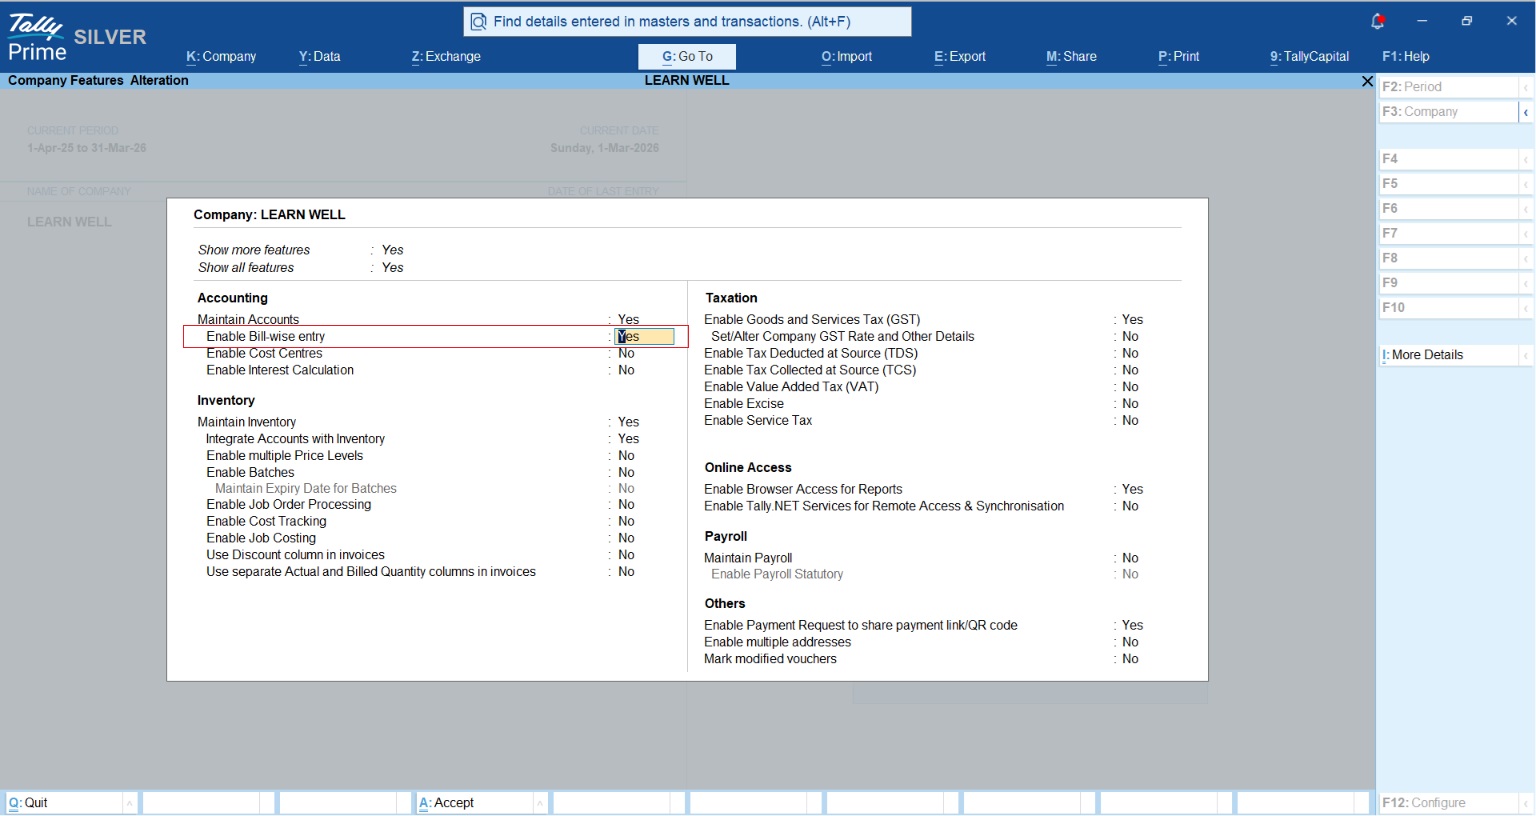Image resolution: width=1536 pixels, height=816 pixels.
Task: Open the G: Go To menu
Action: click(x=687, y=57)
